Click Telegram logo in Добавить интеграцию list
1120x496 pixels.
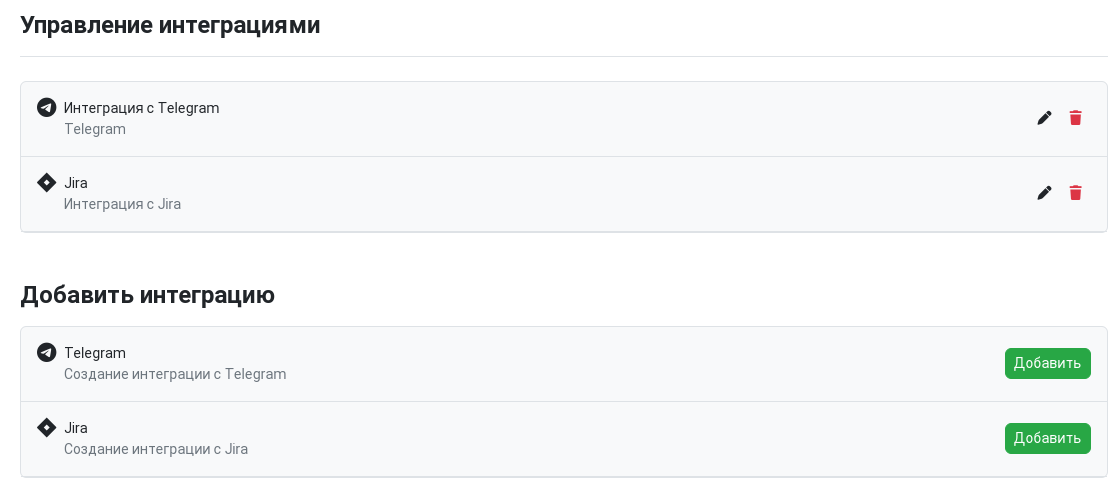[x=46, y=353]
